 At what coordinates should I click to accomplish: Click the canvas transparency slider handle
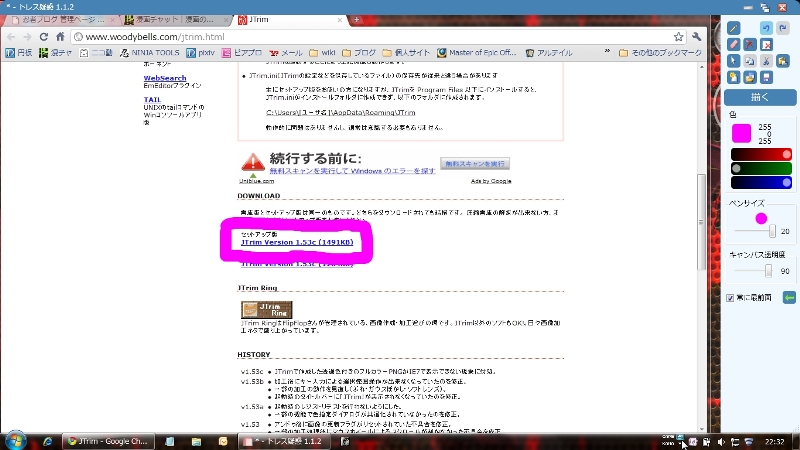(768, 271)
